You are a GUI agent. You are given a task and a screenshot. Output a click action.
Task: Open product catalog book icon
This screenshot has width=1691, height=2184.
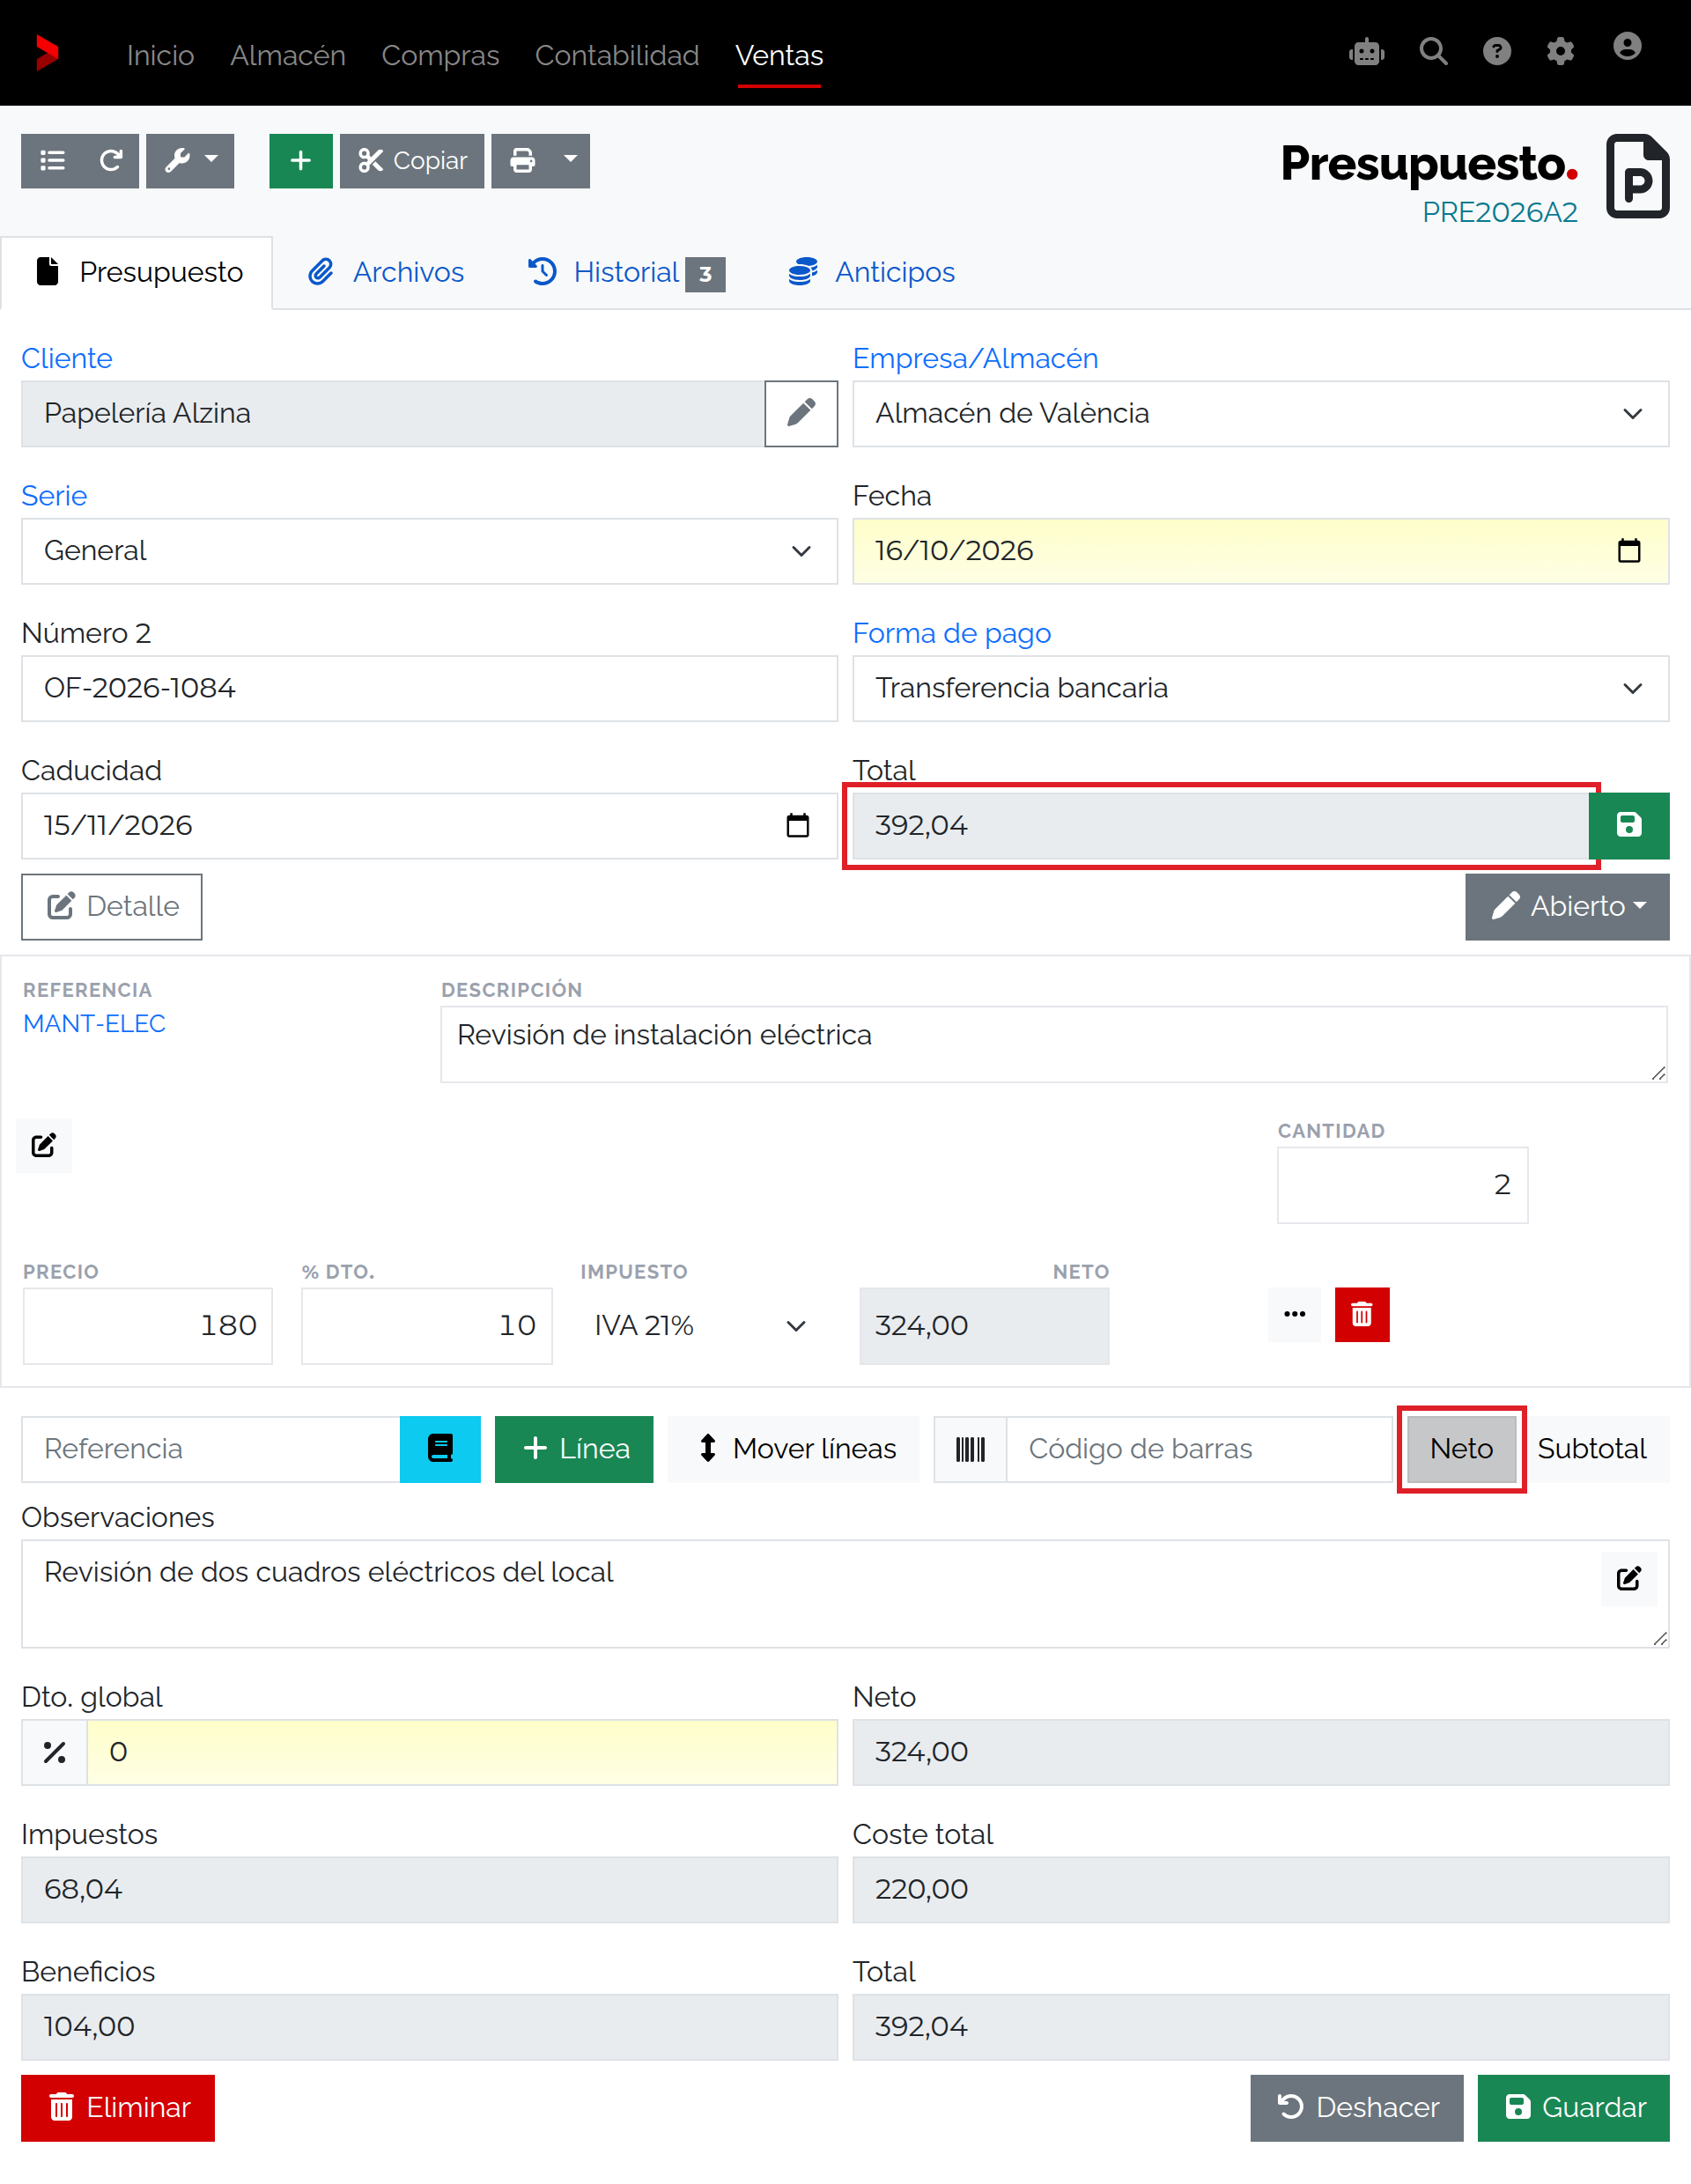[x=440, y=1449]
